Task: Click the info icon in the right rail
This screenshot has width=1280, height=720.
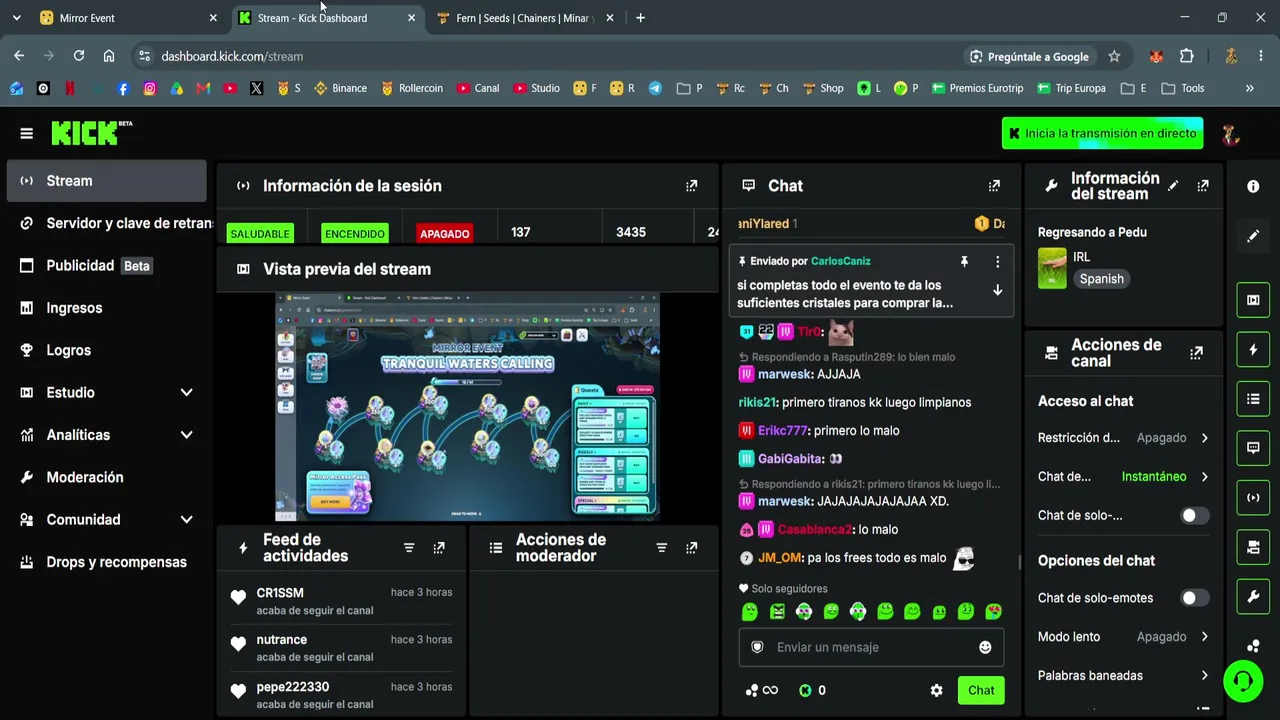Action: click(x=1253, y=187)
